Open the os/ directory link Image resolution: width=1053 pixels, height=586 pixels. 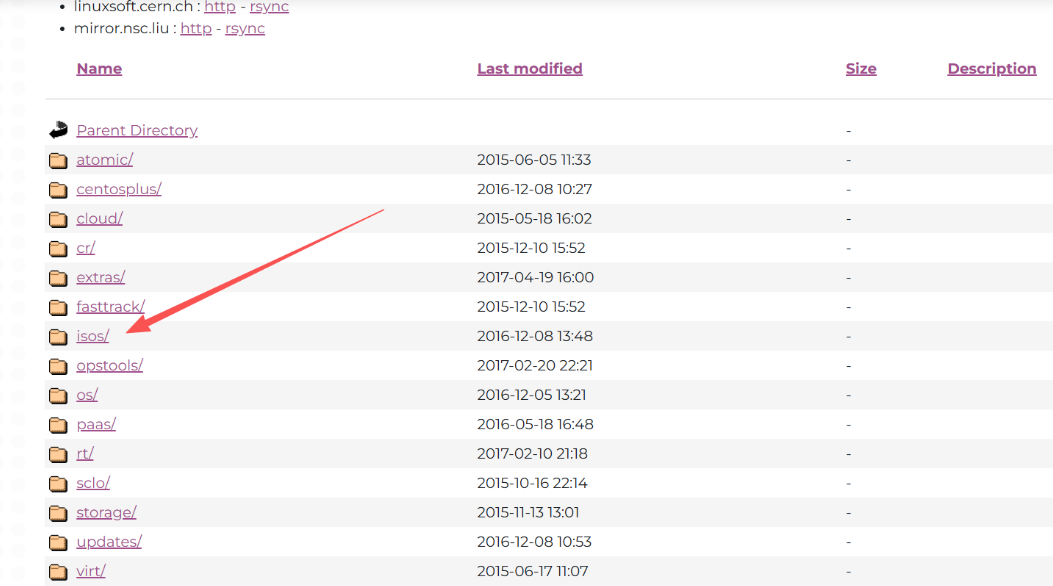click(87, 395)
